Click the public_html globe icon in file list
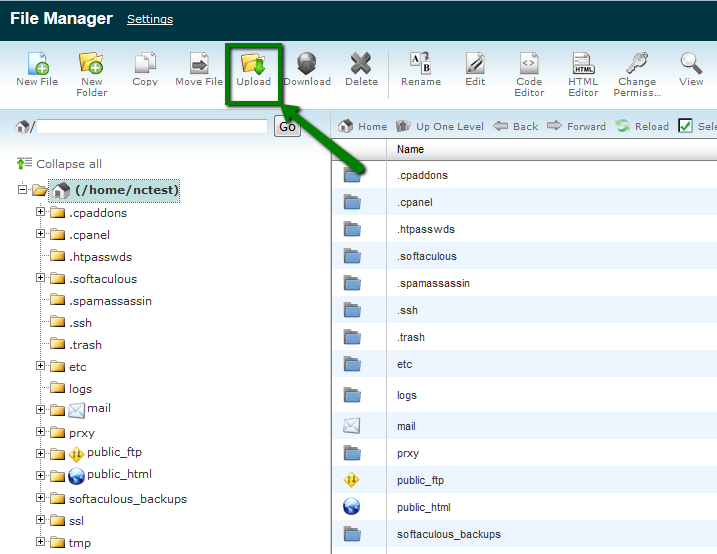The height and width of the screenshot is (554, 717). [352, 506]
